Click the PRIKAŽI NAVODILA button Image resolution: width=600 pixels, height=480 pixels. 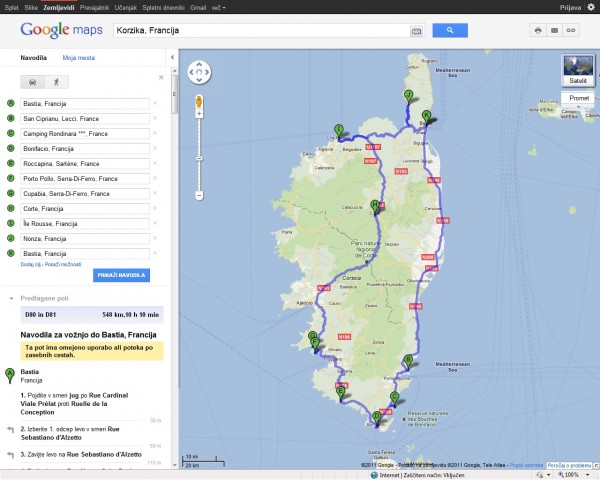click(121, 274)
